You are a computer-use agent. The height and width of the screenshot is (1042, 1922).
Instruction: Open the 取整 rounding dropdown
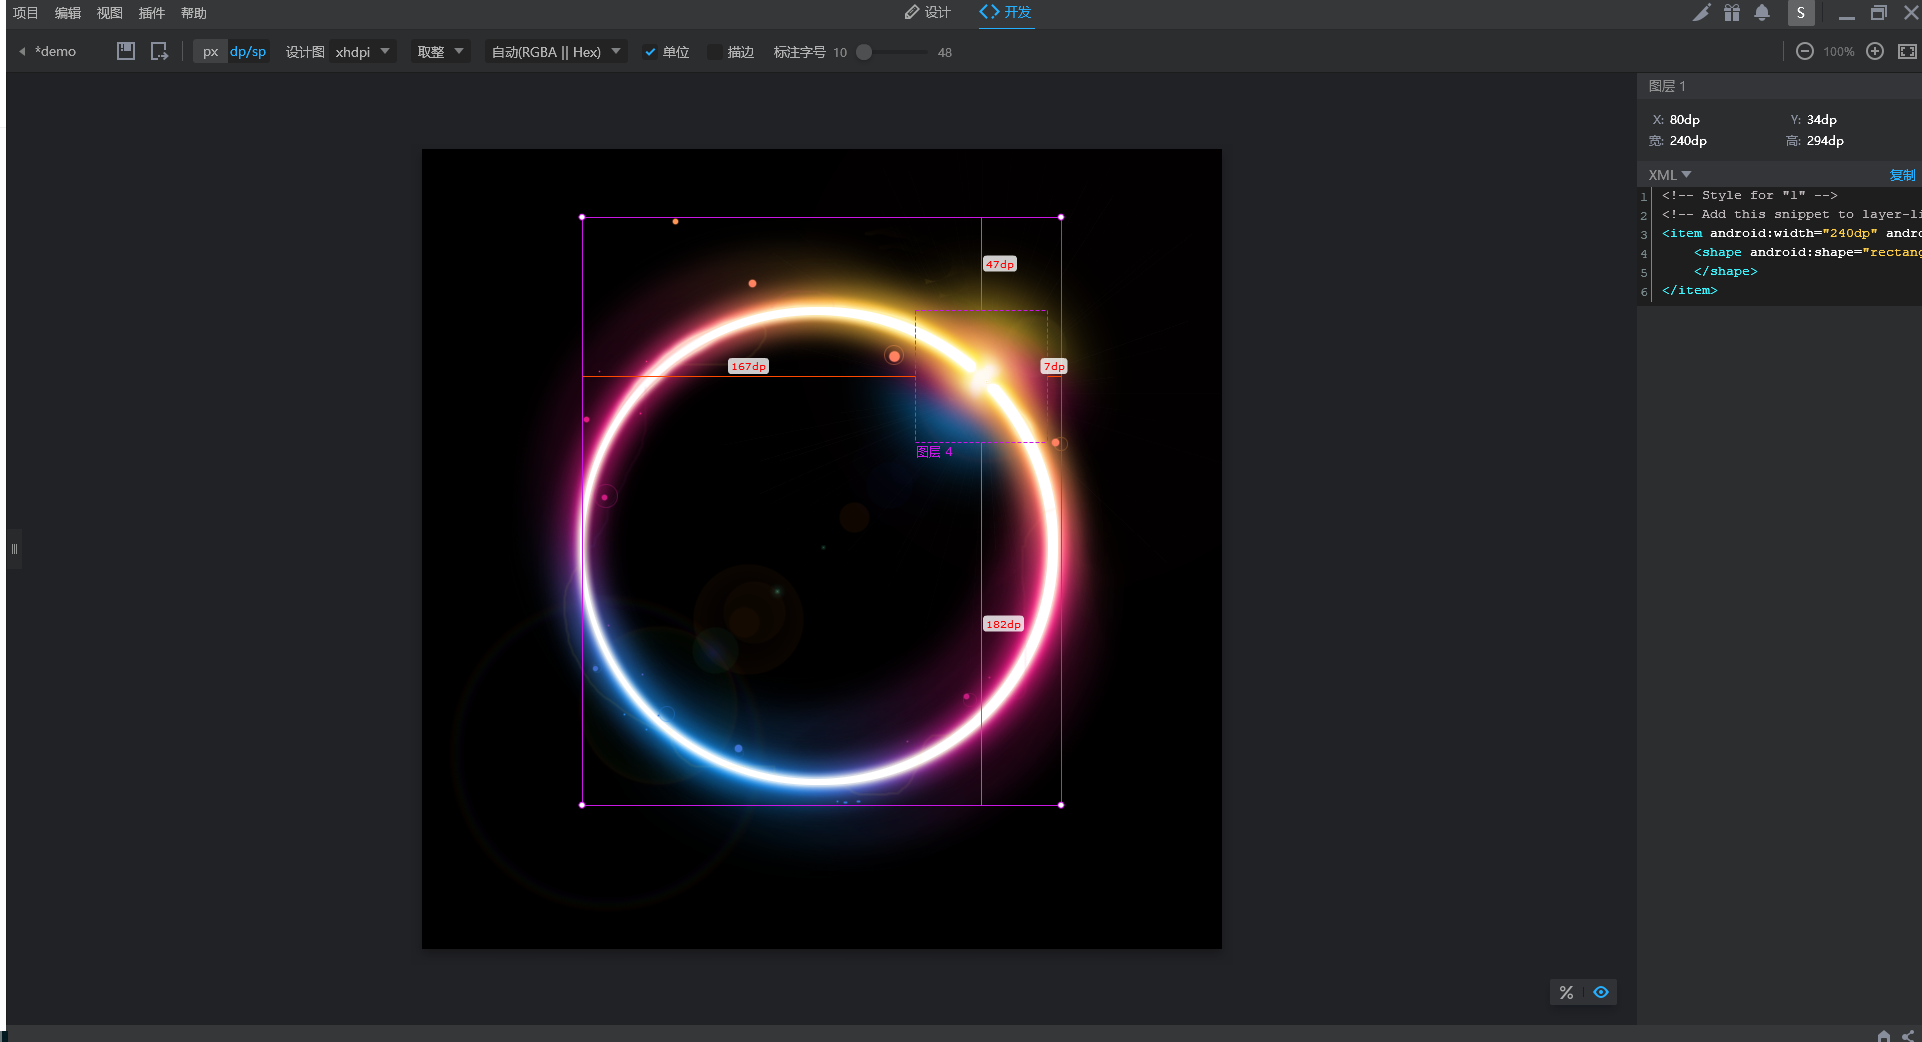click(x=441, y=52)
